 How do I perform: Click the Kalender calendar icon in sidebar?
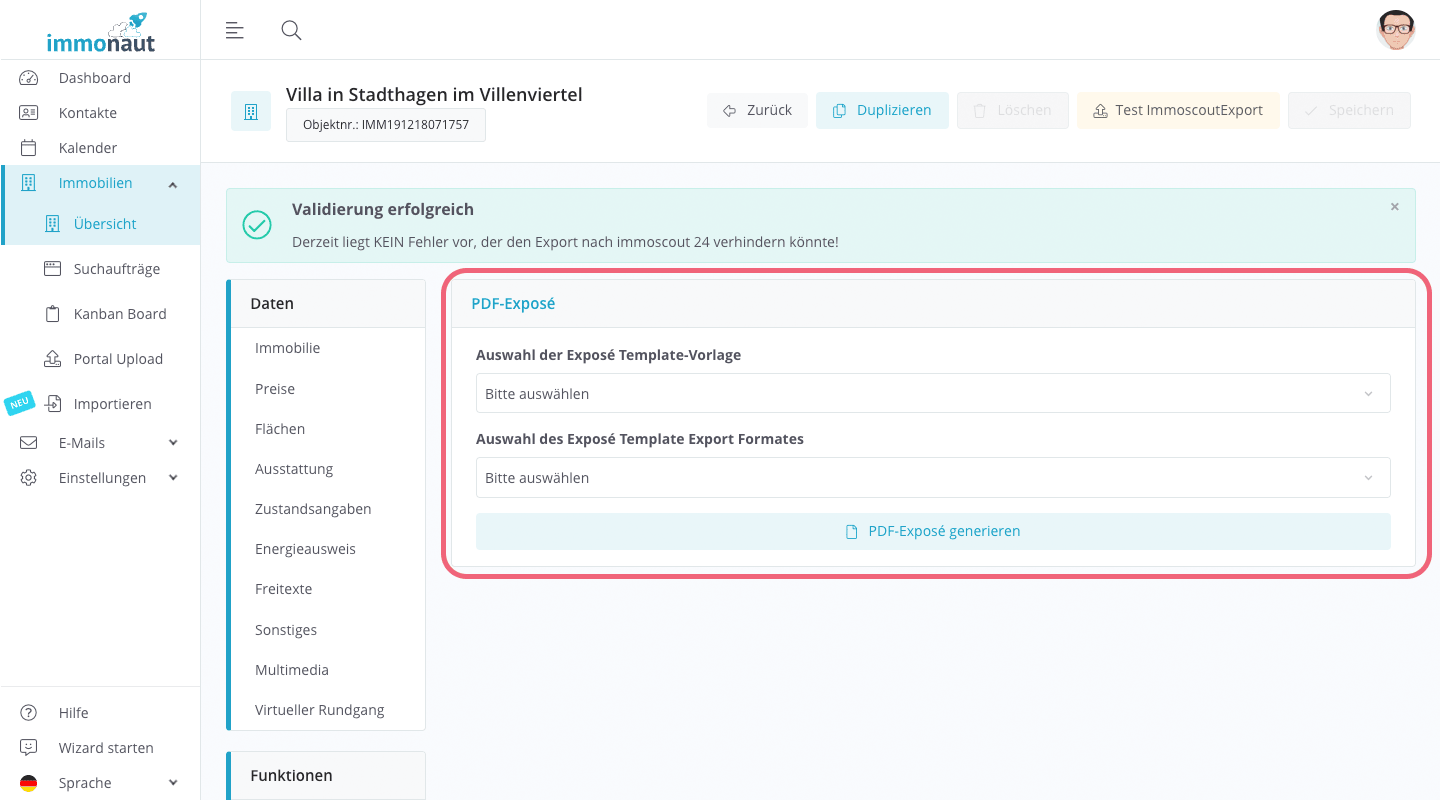[28, 148]
